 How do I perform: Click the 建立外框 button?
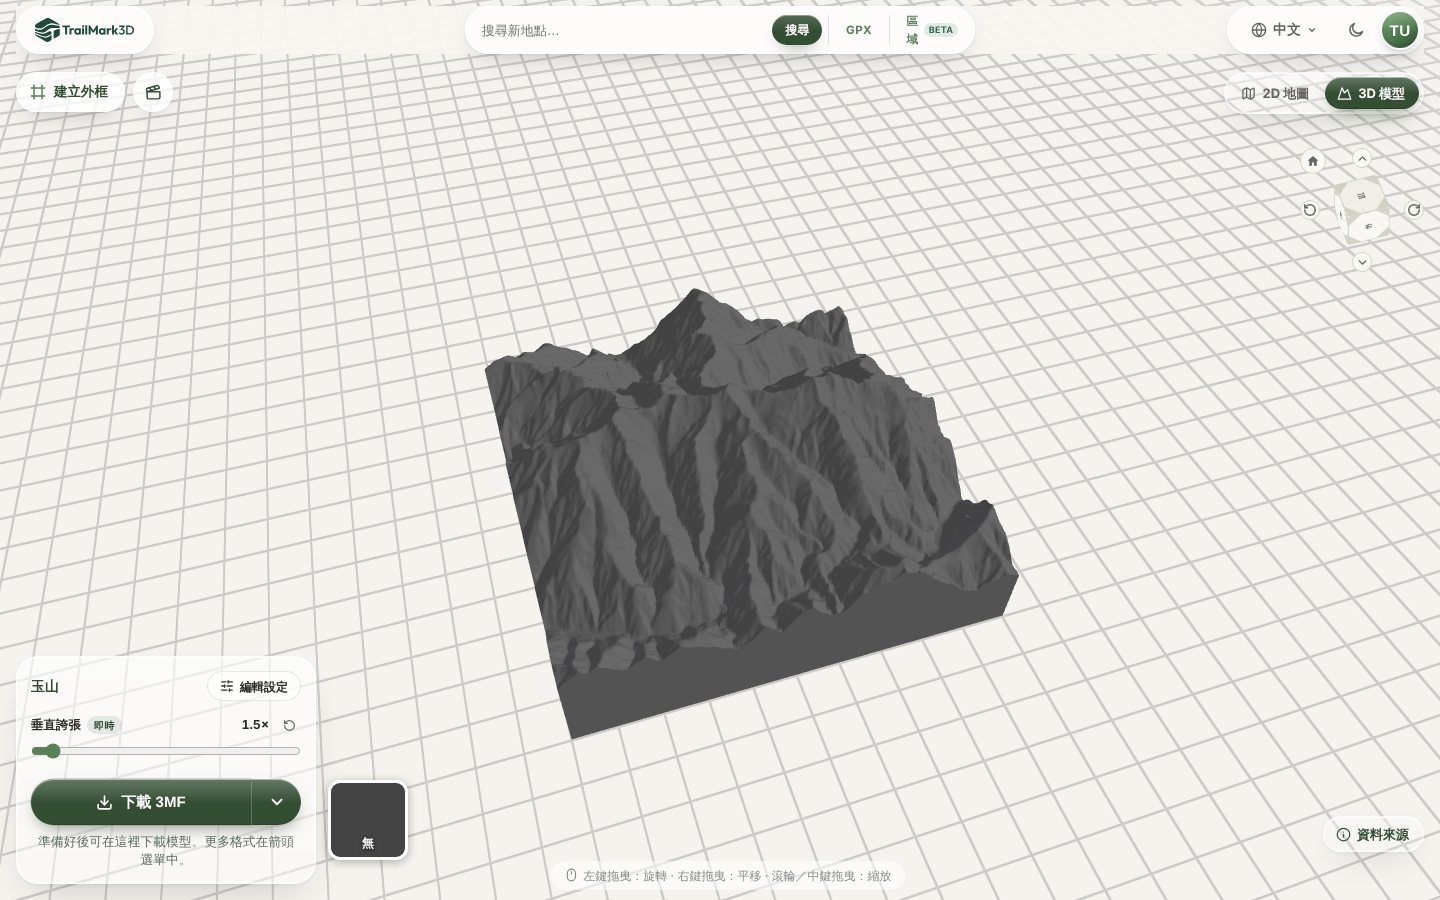coord(70,92)
